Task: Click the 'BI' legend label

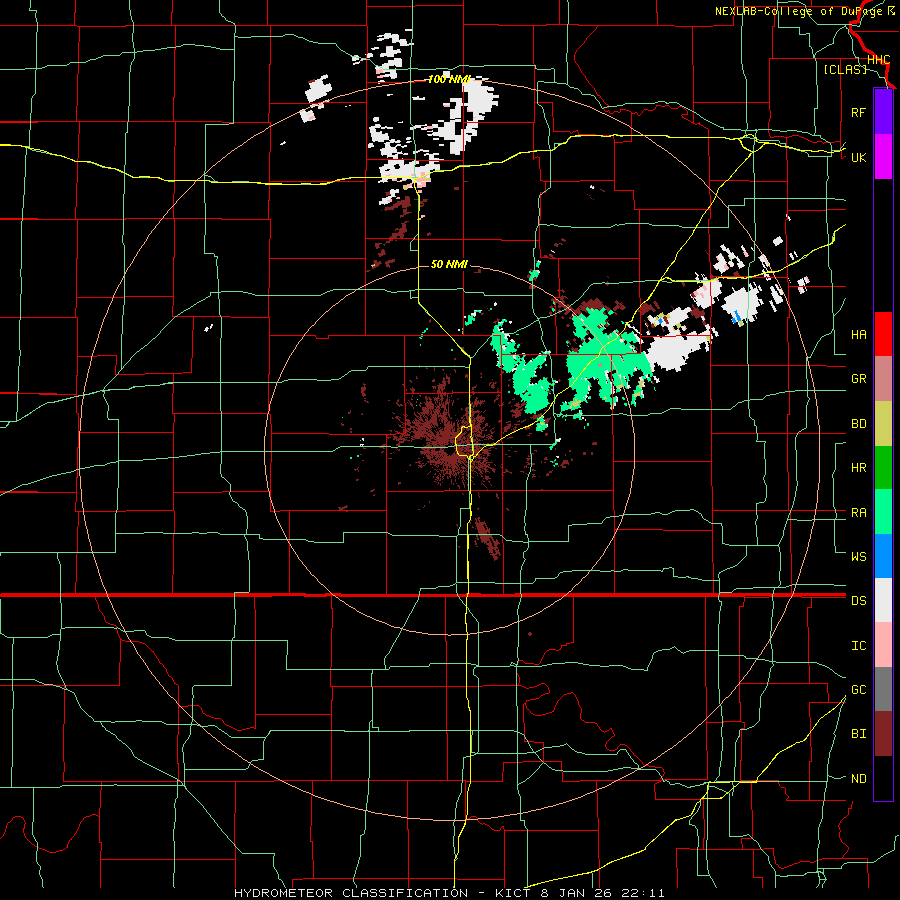Action: (858, 734)
